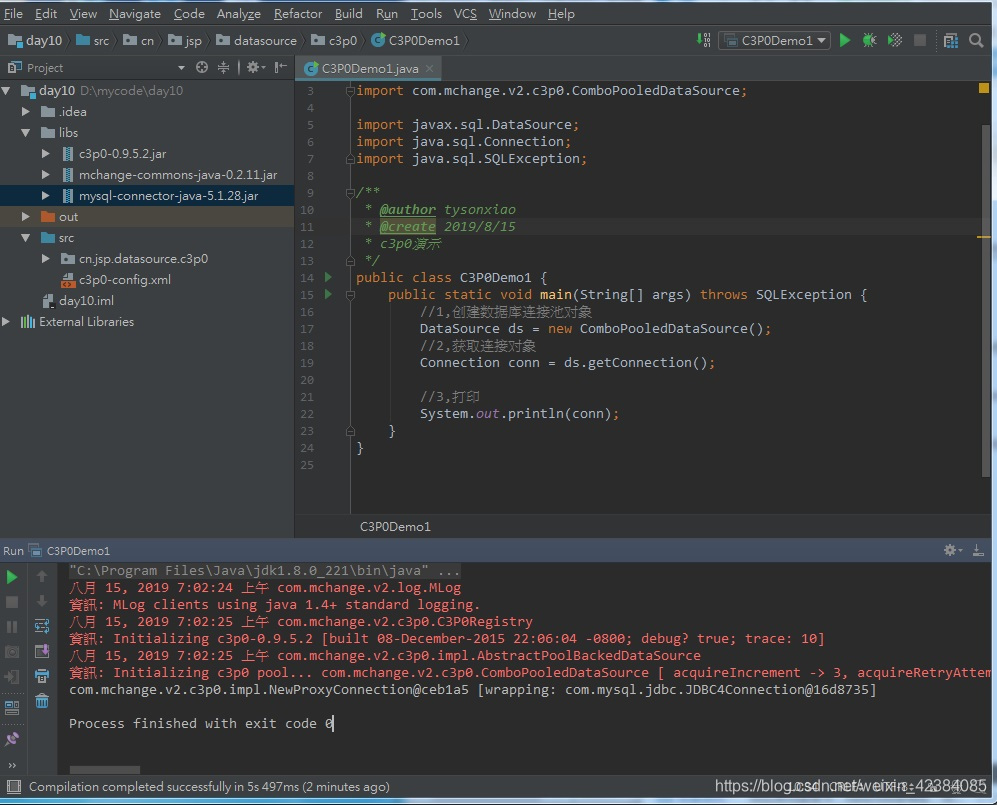Click the Make Project build icon
Screen dimensions: 997x805
(703, 41)
